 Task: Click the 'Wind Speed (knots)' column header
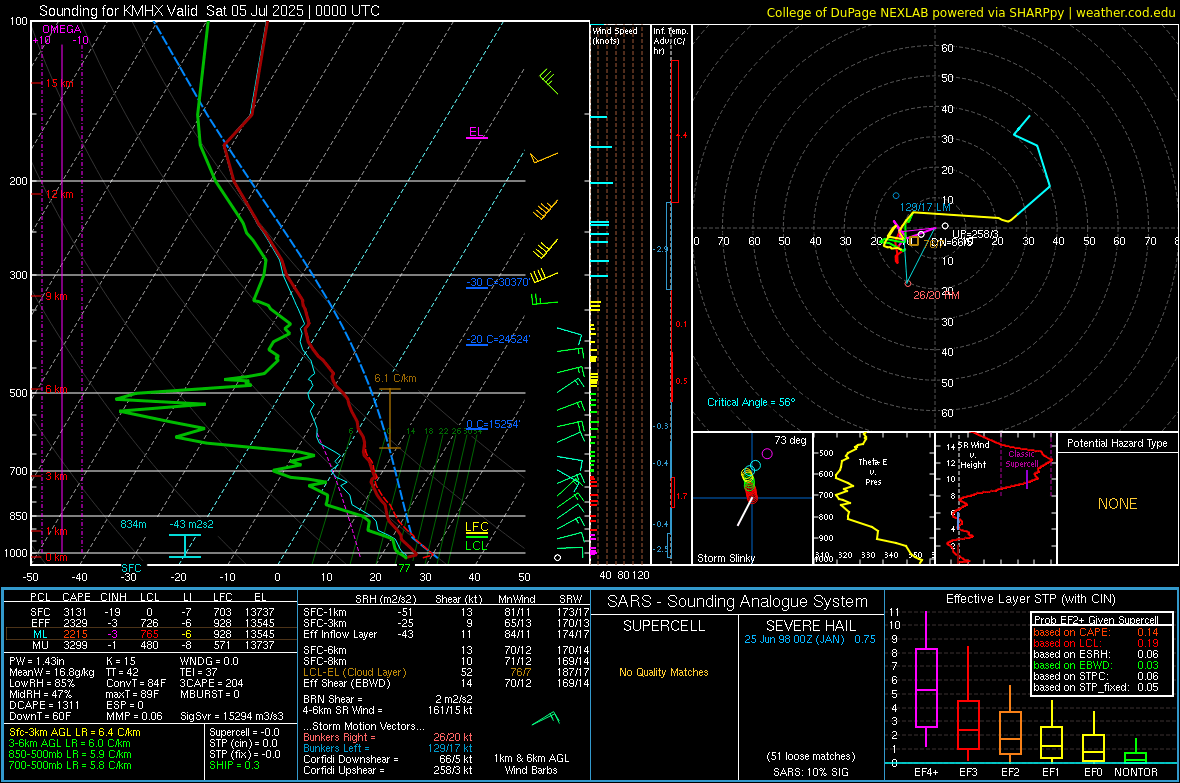coord(614,35)
